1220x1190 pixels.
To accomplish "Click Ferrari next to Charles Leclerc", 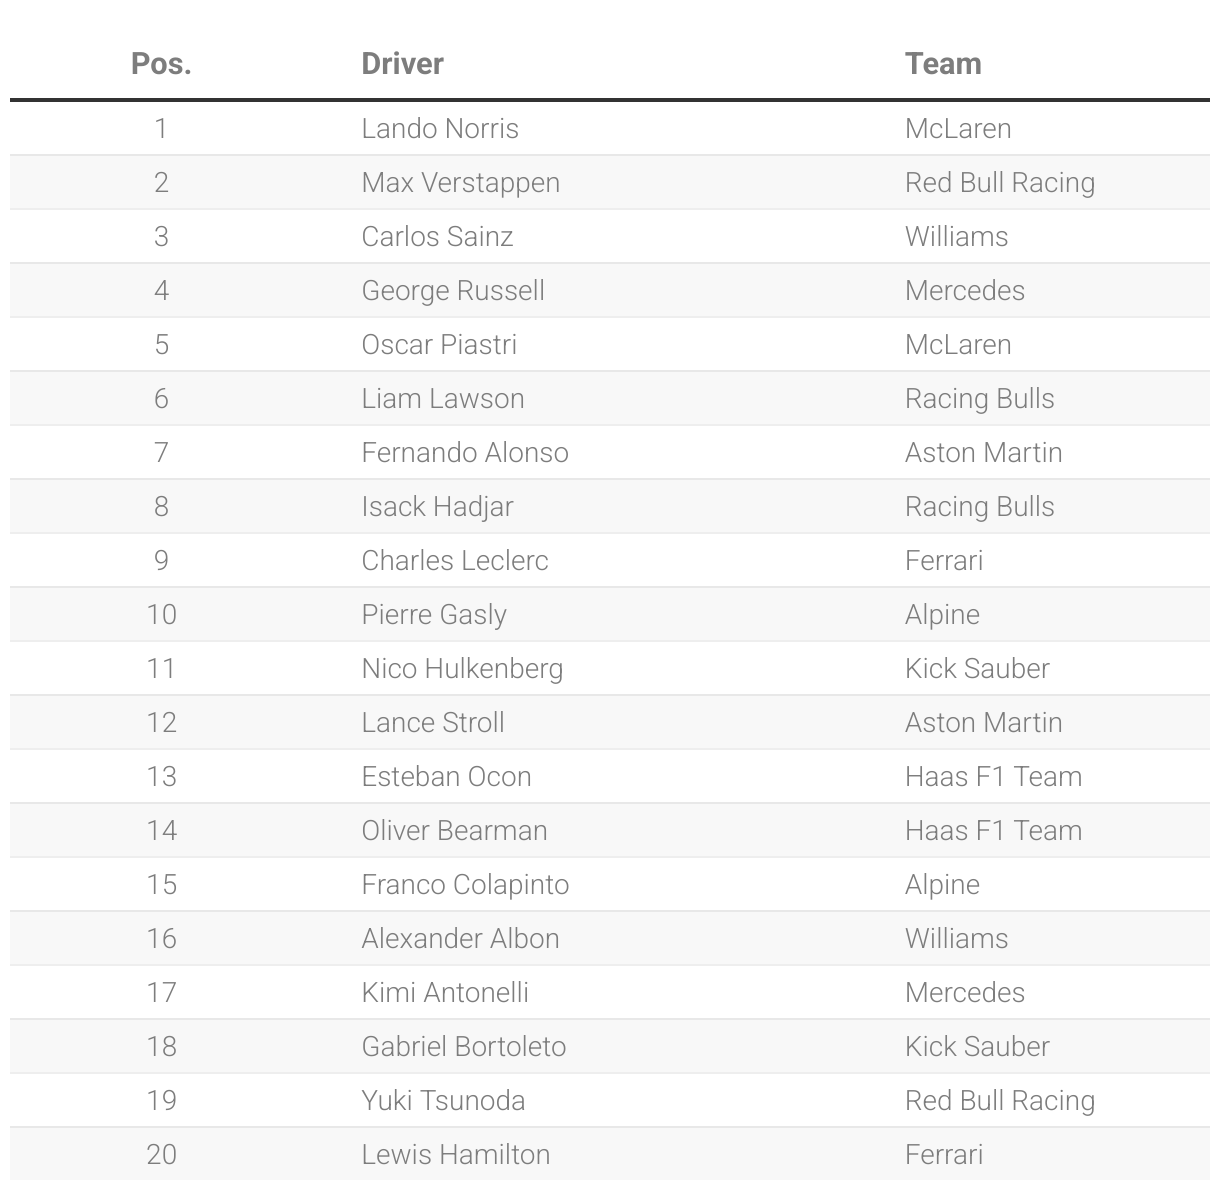I will click(944, 561).
